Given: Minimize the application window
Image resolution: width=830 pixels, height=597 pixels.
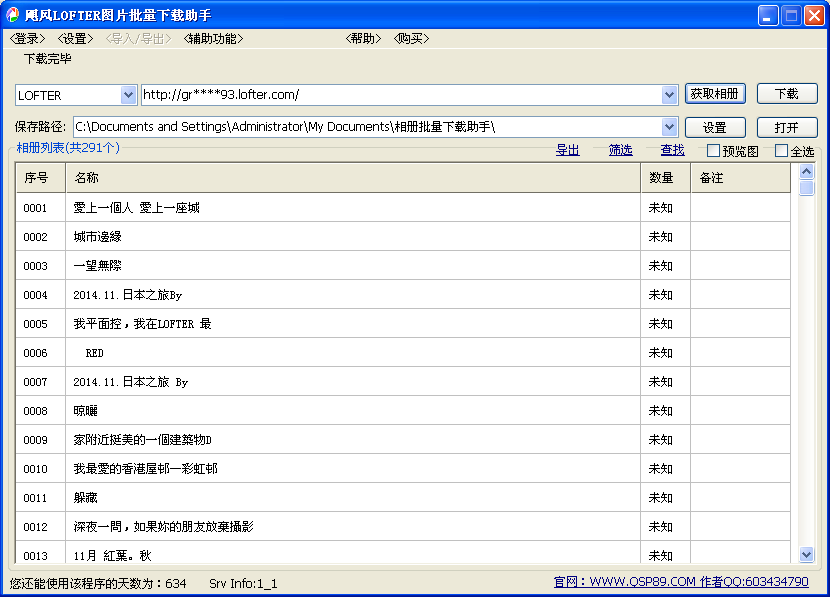Looking at the screenshot, I should [768, 15].
